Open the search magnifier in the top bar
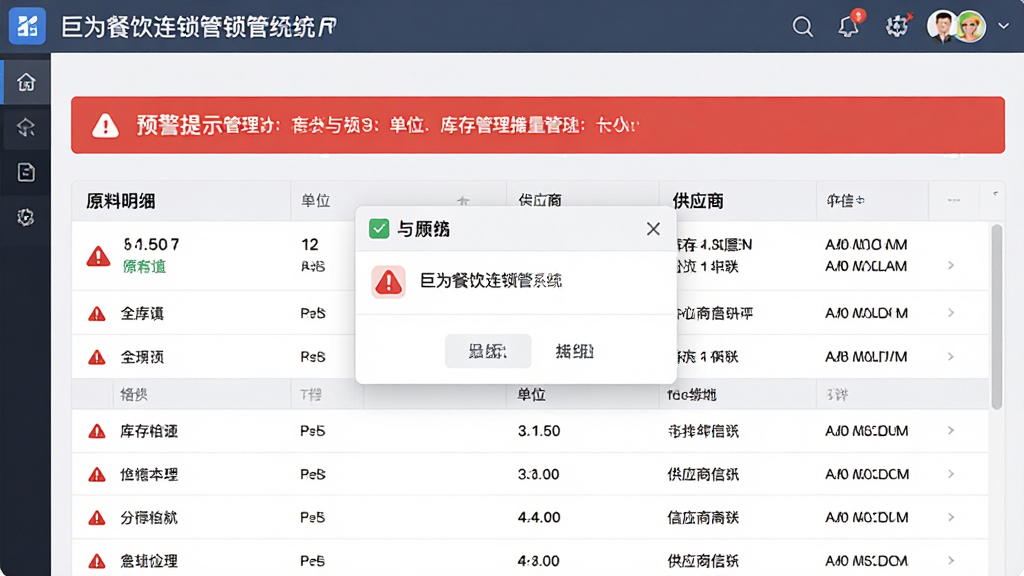The height and width of the screenshot is (576, 1024). pyautogui.click(x=803, y=27)
